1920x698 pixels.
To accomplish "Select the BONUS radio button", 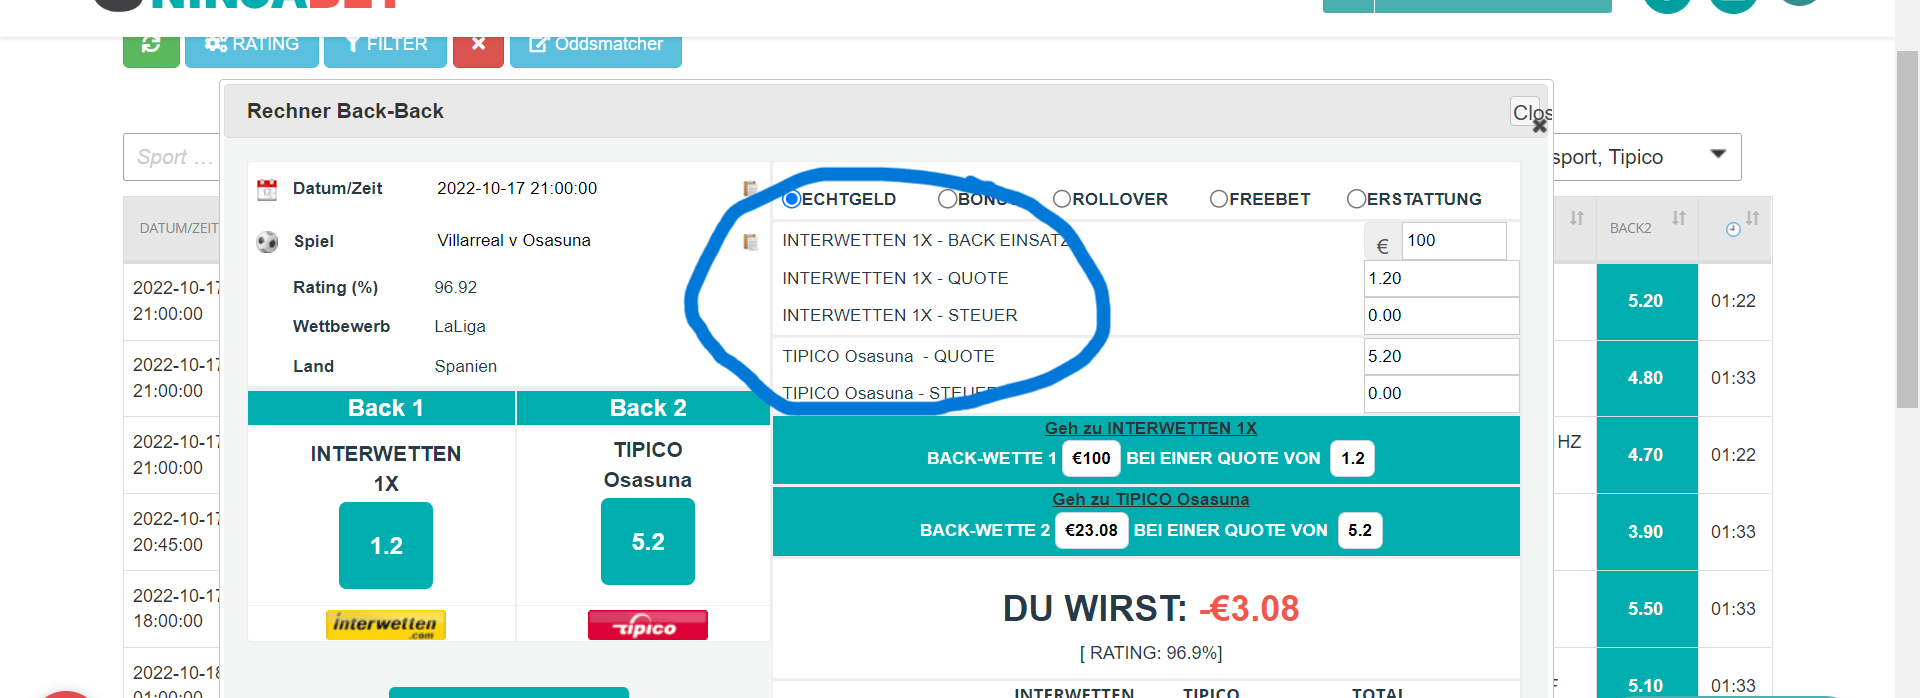I will point(947,199).
